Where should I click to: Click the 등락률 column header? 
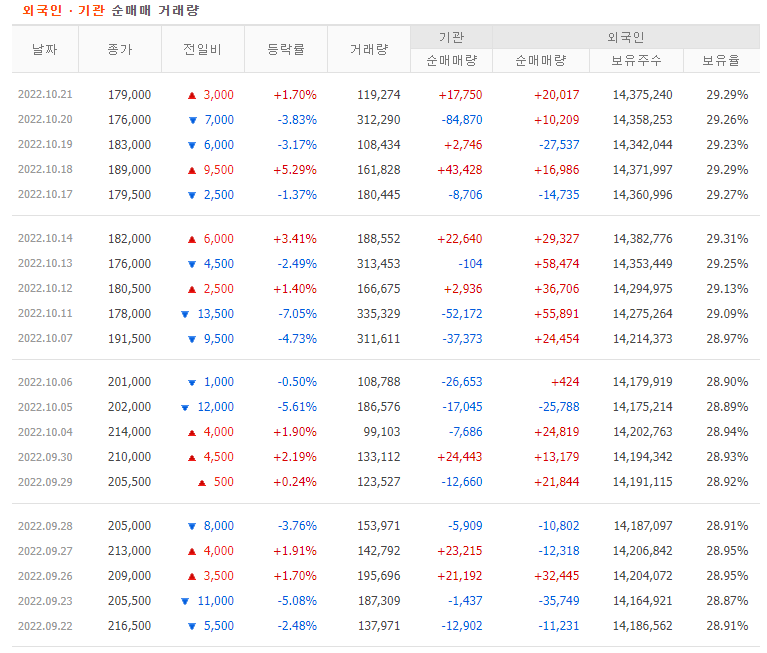pyautogui.click(x=286, y=49)
